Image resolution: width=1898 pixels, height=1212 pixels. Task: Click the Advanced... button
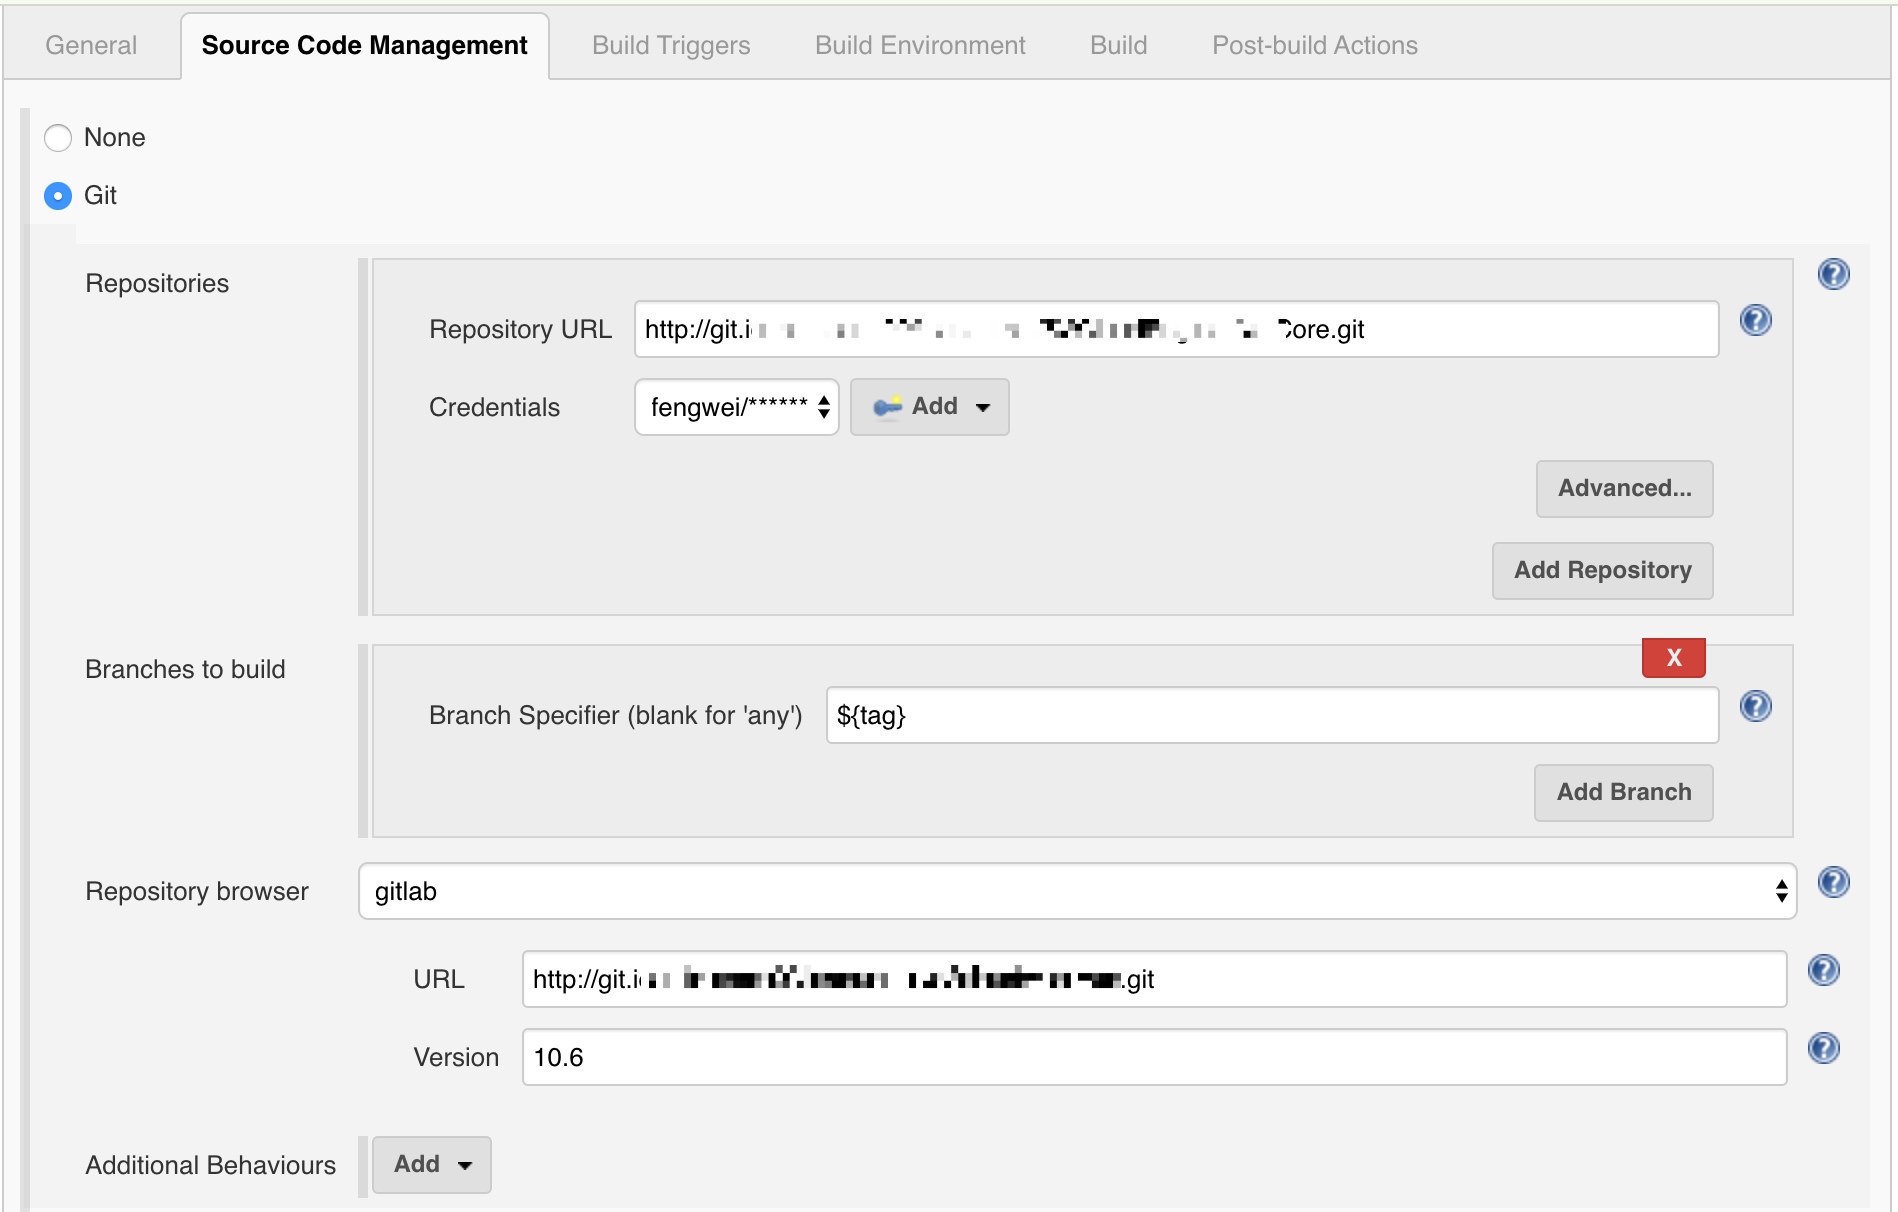(x=1624, y=489)
